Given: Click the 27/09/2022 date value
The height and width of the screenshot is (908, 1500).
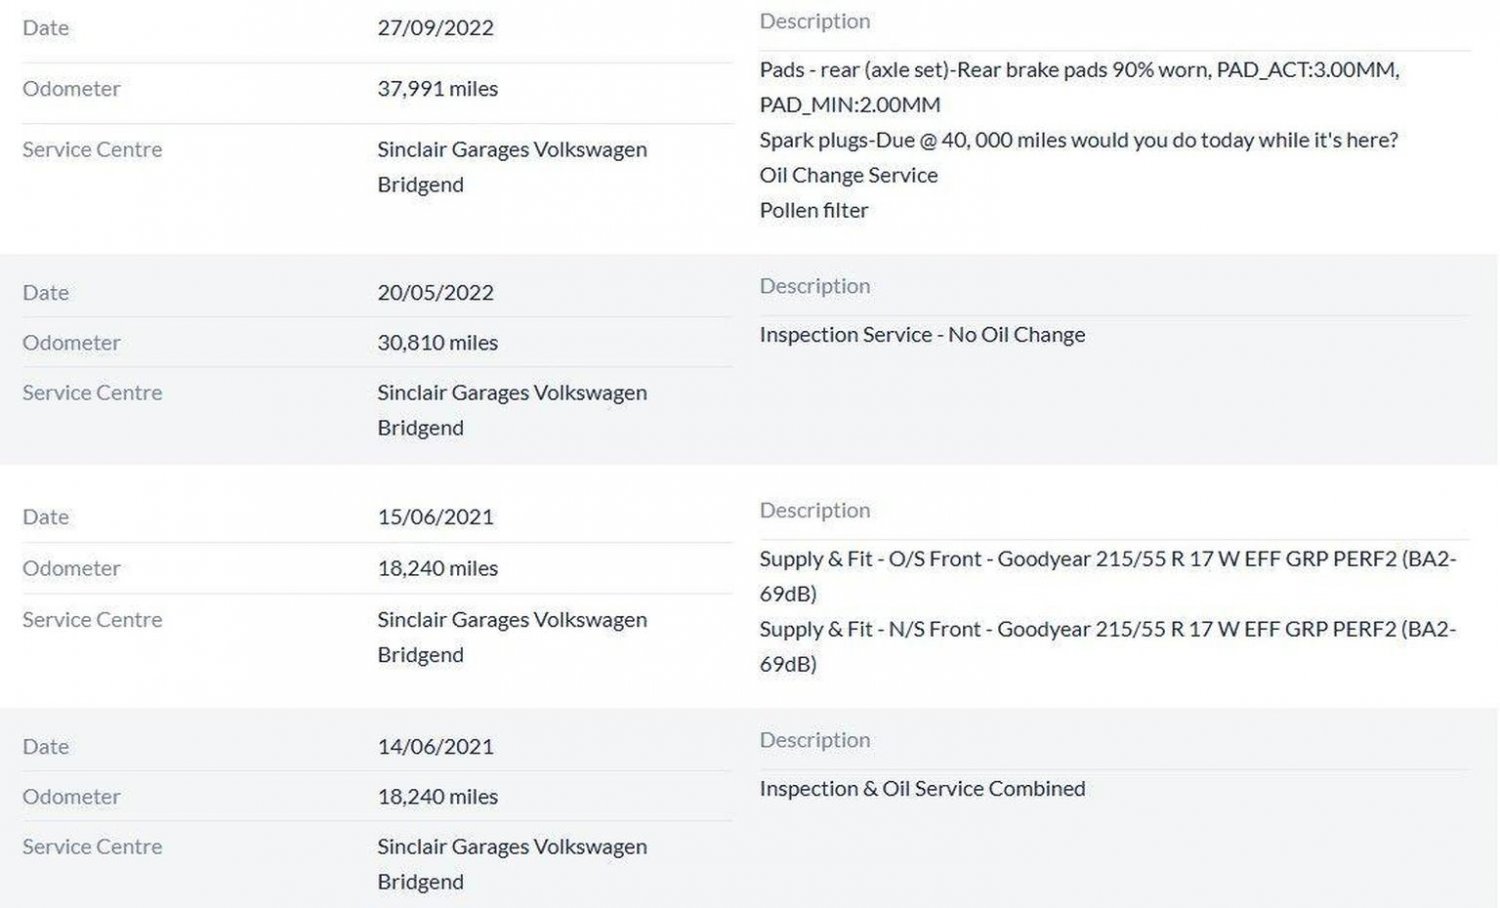Looking at the screenshot, I should (435, 28).
